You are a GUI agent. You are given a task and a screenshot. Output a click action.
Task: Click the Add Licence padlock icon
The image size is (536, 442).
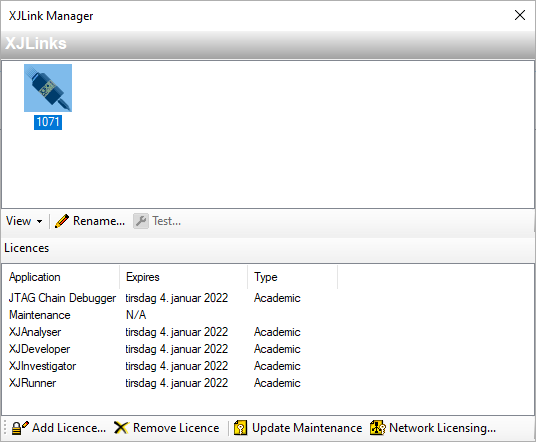pos(20,428)
